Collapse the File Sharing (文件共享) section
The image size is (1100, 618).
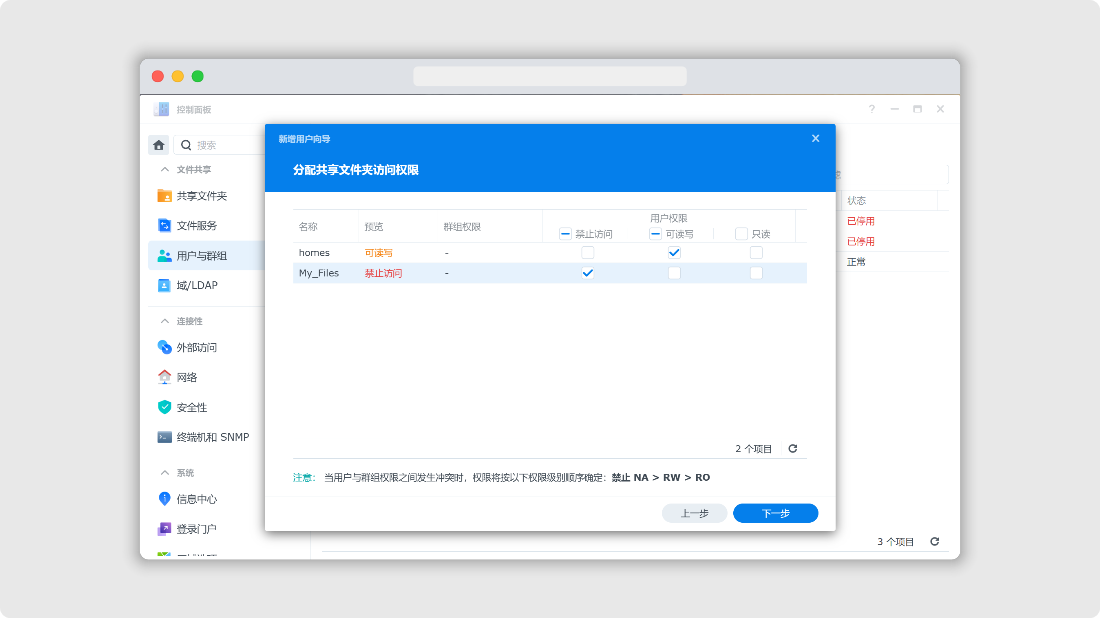(x=165, y=170)
